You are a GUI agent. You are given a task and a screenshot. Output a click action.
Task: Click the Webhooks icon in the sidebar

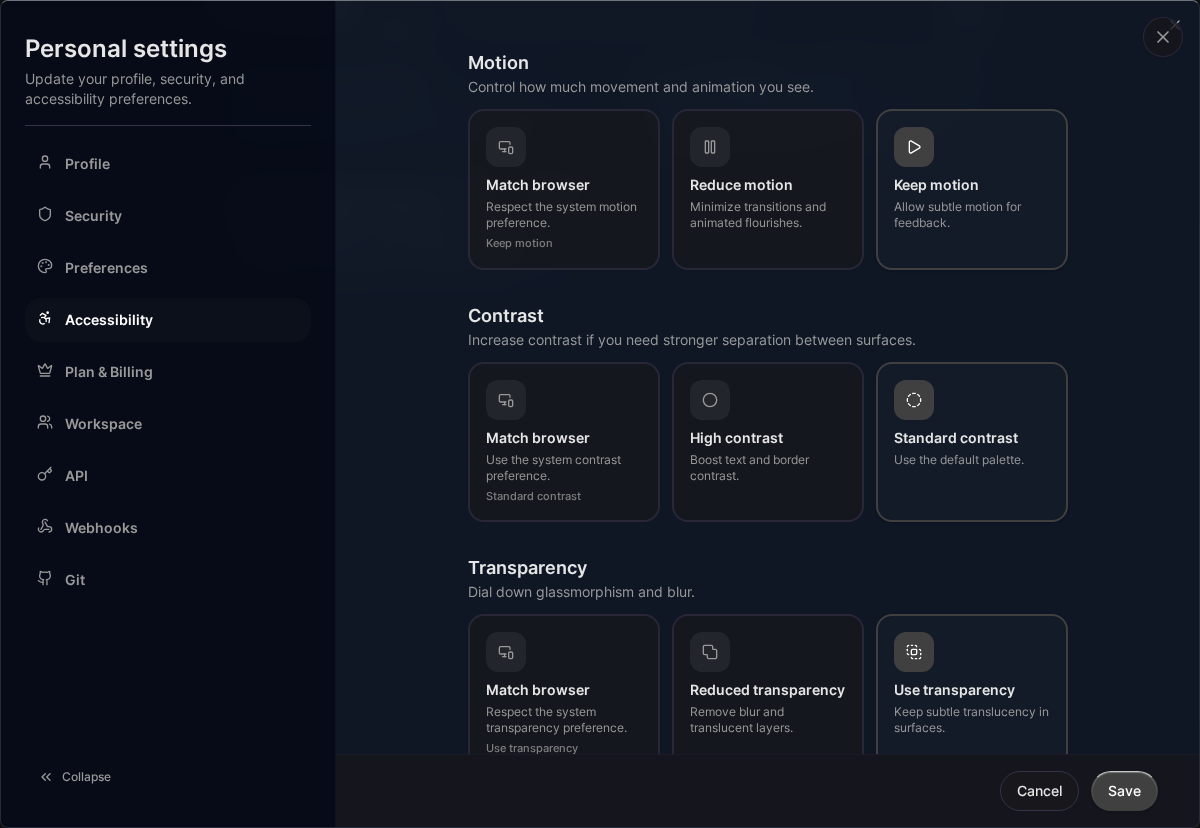[x=45, y=528]
